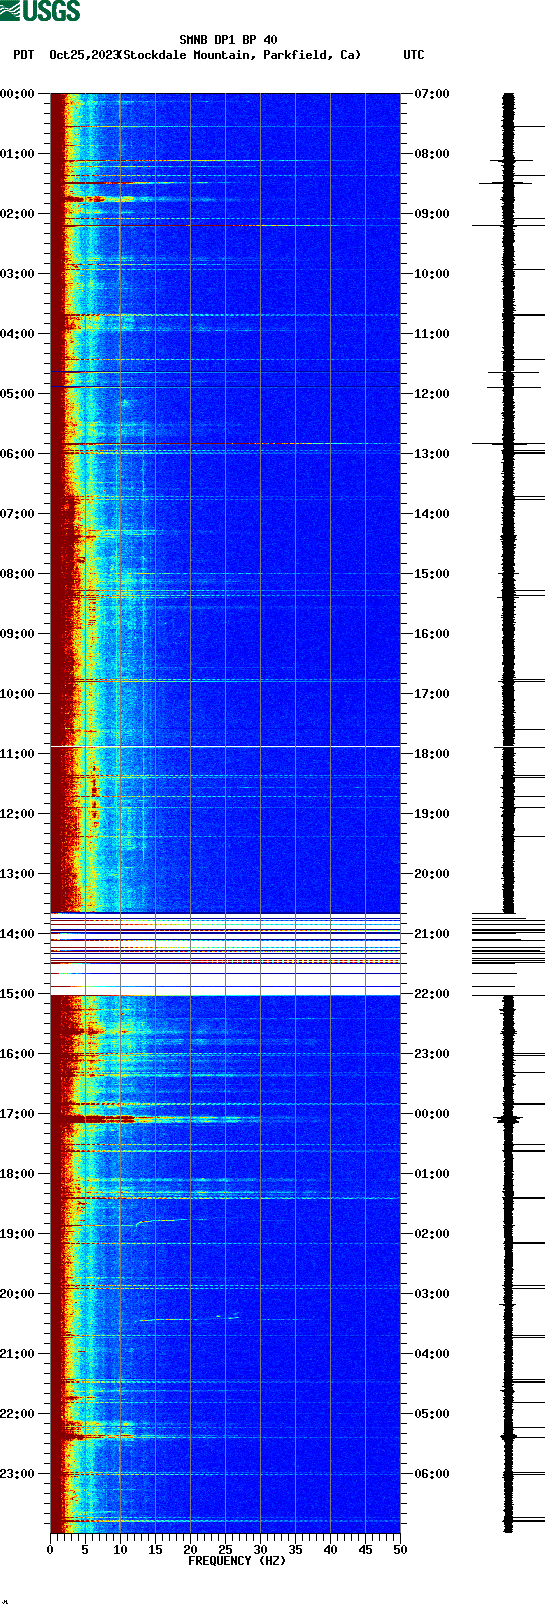Click the 13:00 label on the UTC axis
Image resolution: width=552 pixels, height=1613 pixels.
[432, 454]
